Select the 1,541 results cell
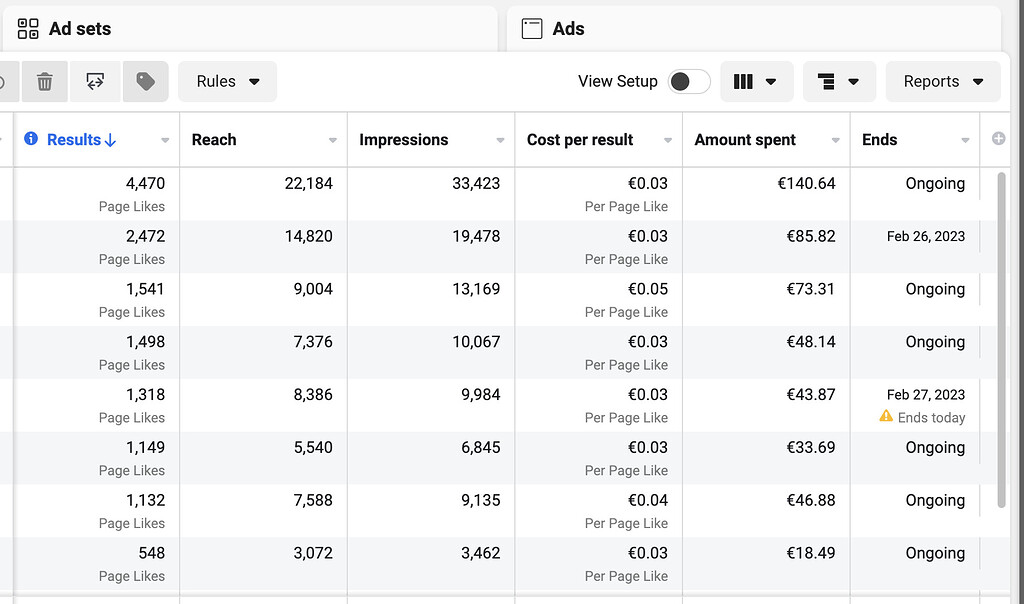 (x=97, y=300)
